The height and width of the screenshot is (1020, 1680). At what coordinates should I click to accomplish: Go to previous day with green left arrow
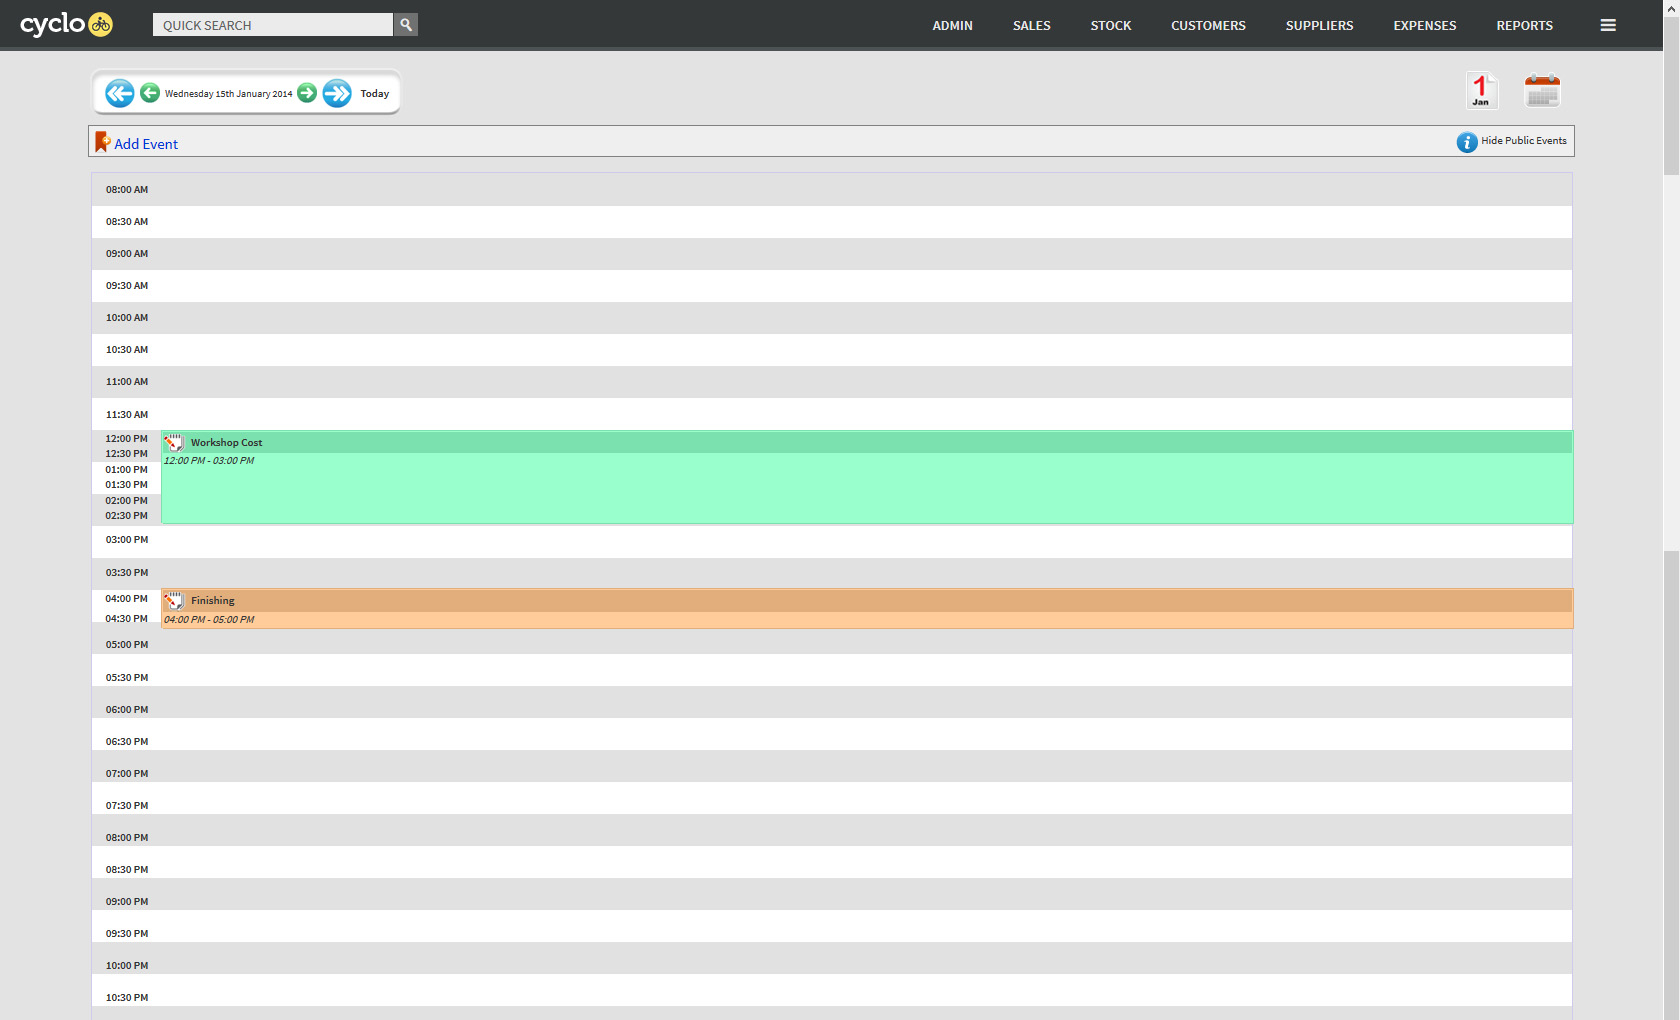pos(150,93)
